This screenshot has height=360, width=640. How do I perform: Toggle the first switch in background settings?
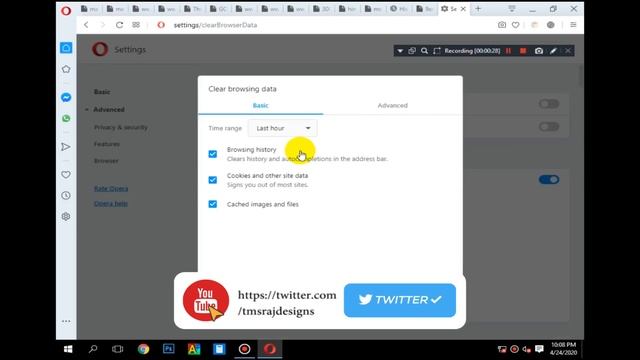coord(549,104)
